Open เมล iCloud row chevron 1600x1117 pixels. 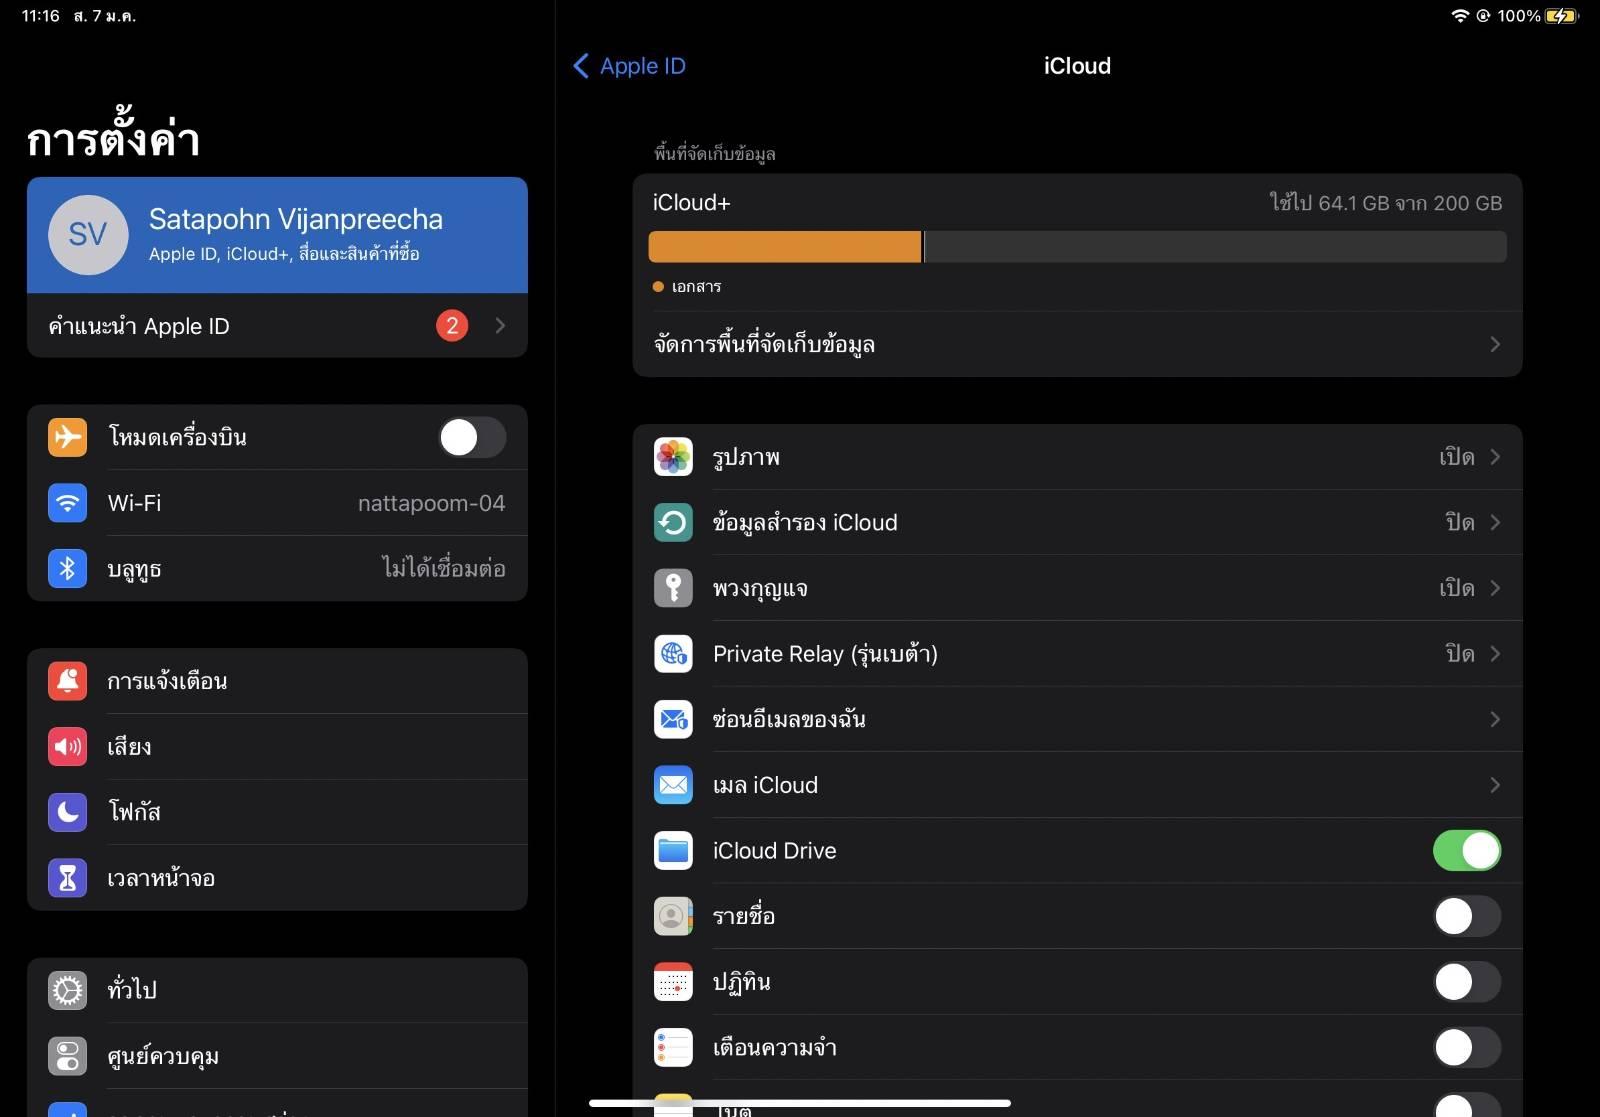click(x=1495, y=785)
